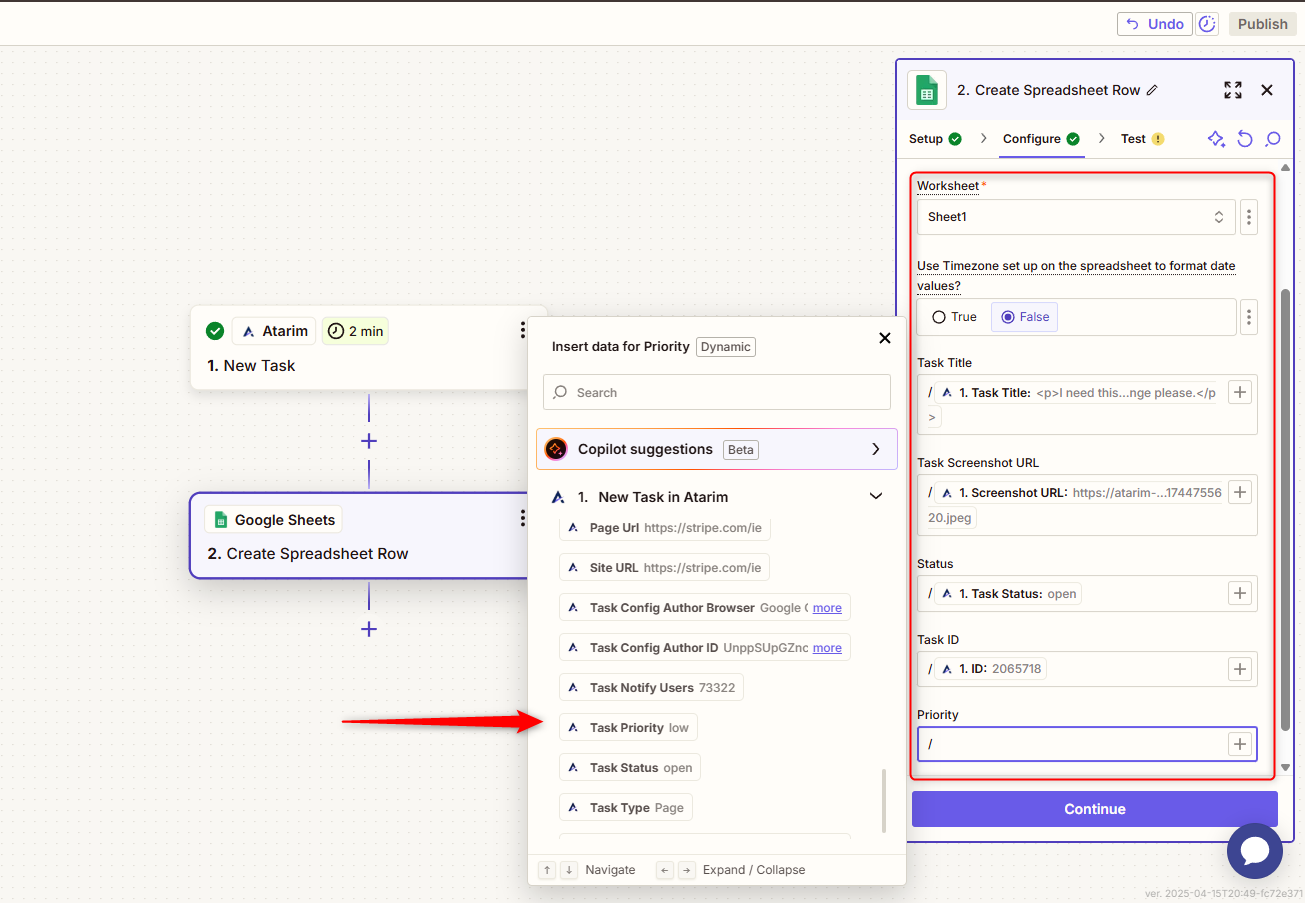The width and height of the screenshot is (1305, 903).
Task: Add step with plus below Google Sheets
Action: click(x=369, y=629)
